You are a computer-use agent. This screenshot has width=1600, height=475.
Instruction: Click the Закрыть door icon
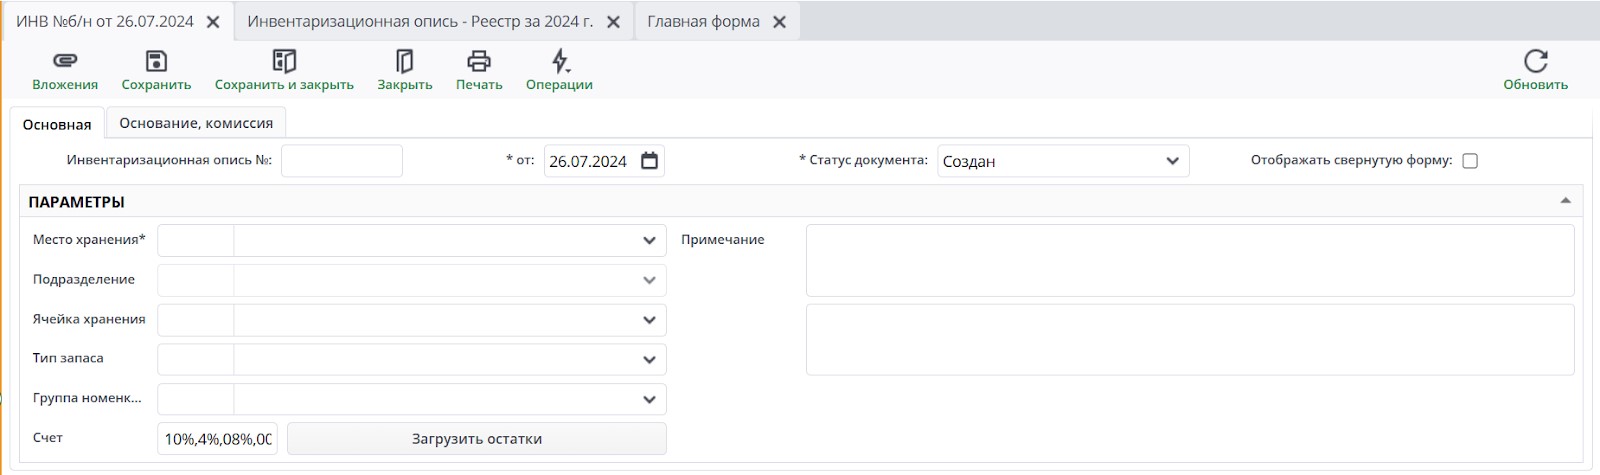[x=404, y=62]
